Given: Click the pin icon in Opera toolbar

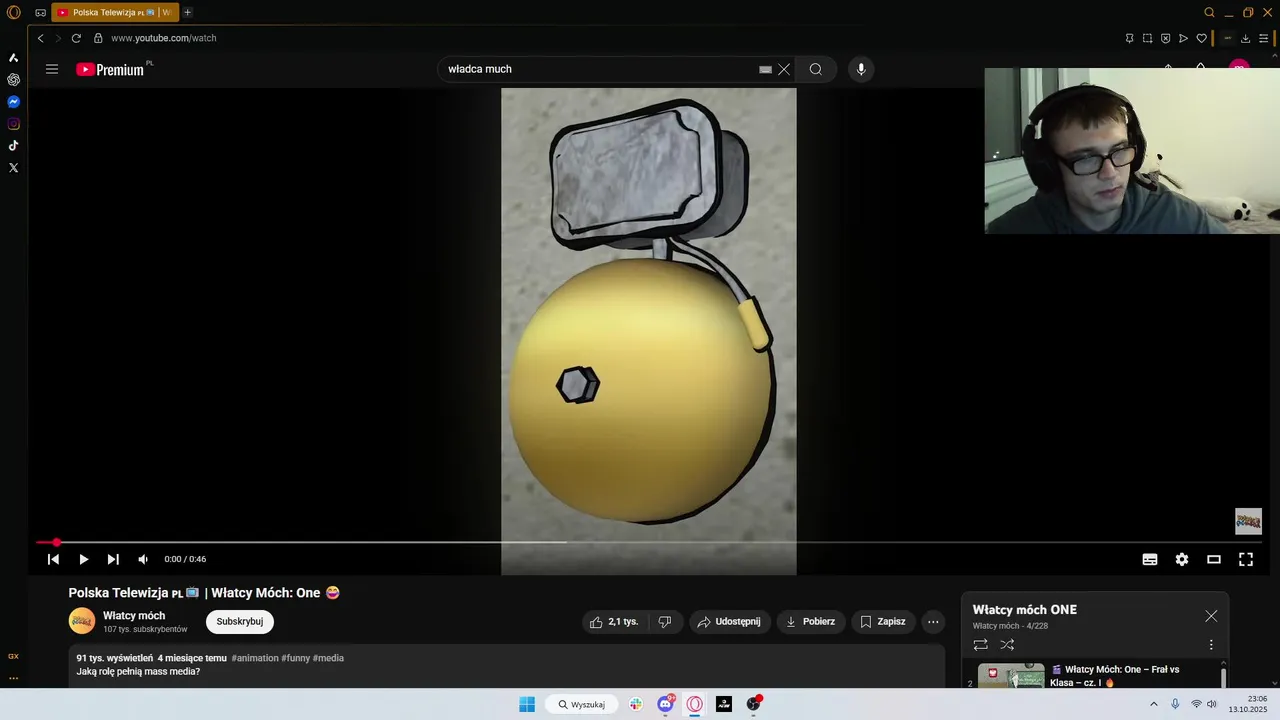Looking at the screenshot, I should point(1129,38).
